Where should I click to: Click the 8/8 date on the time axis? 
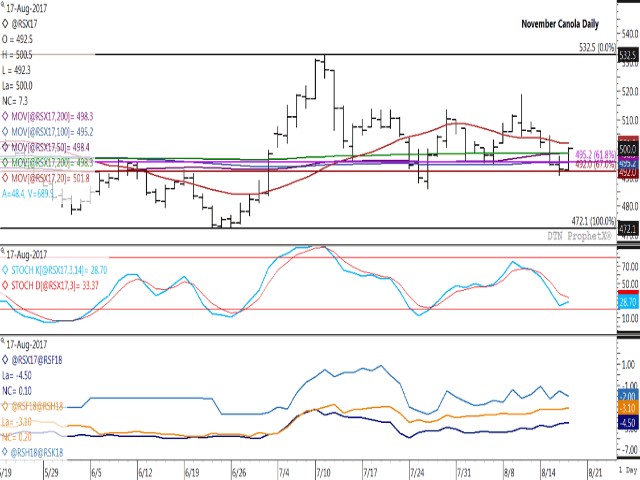tap(509, 473)
